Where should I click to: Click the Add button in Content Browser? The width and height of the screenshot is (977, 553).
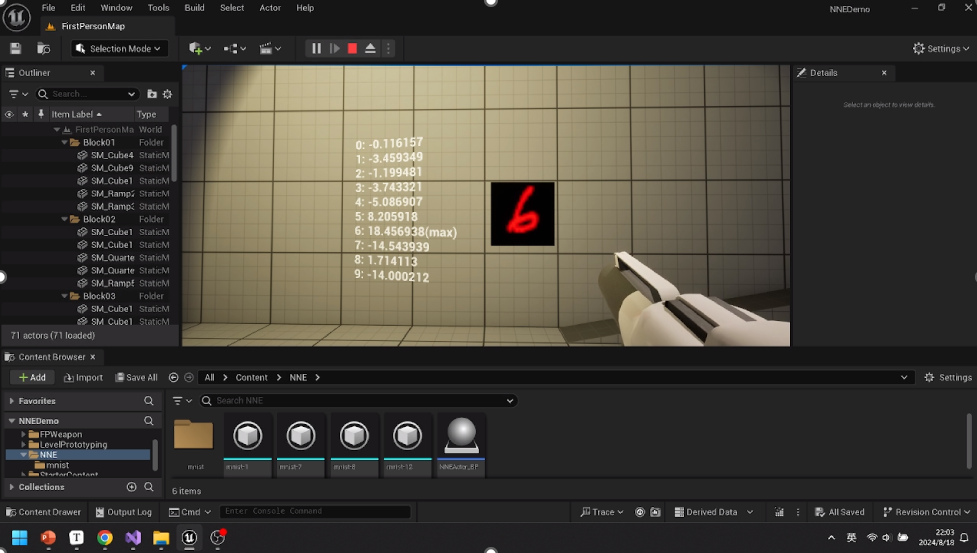(32, 377)
